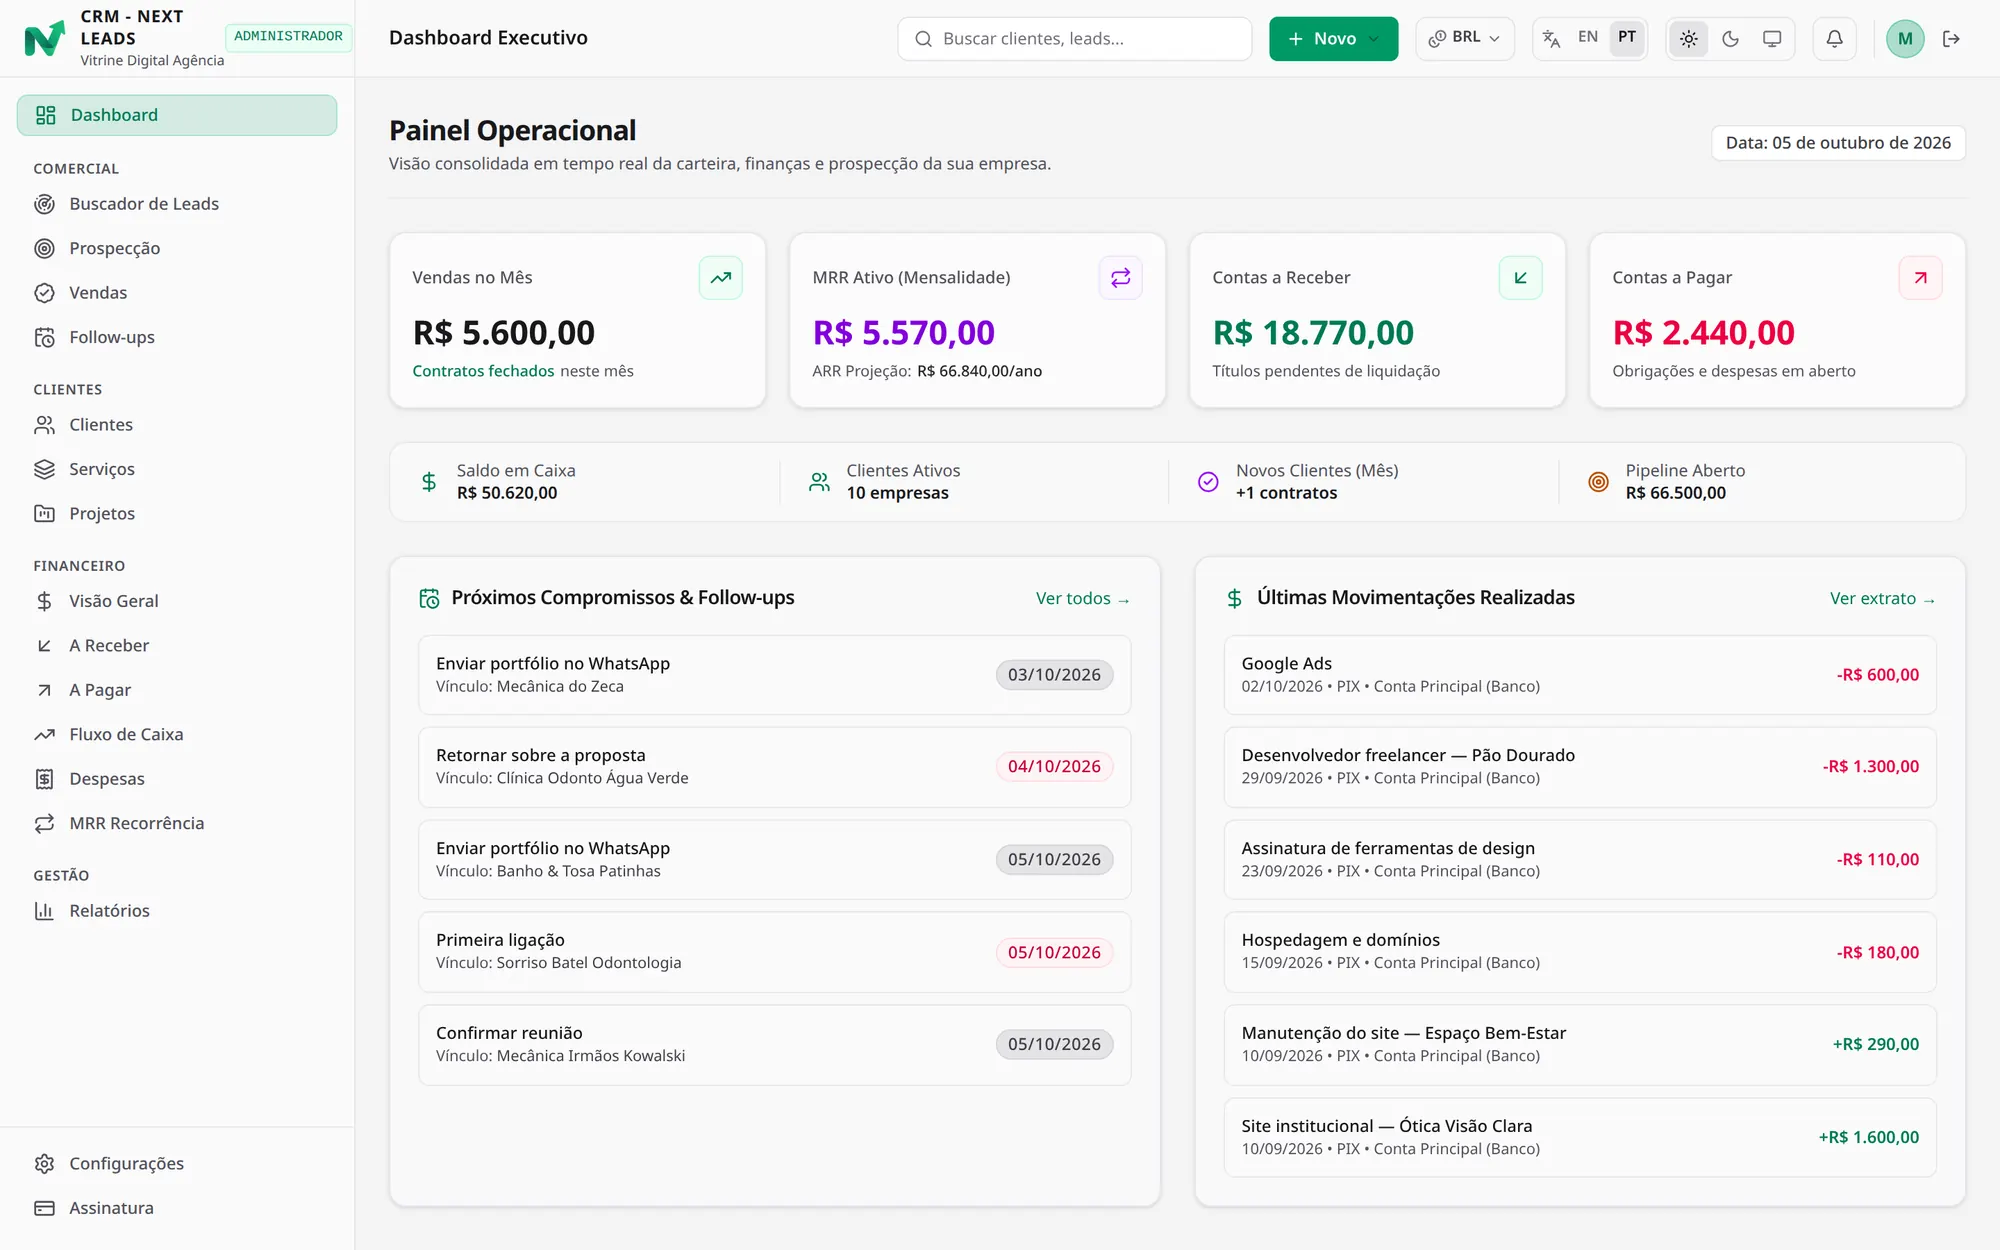Open Buscador de Leads menu
Viewport: 2000px width, 1250px height.
coord(177,204)
